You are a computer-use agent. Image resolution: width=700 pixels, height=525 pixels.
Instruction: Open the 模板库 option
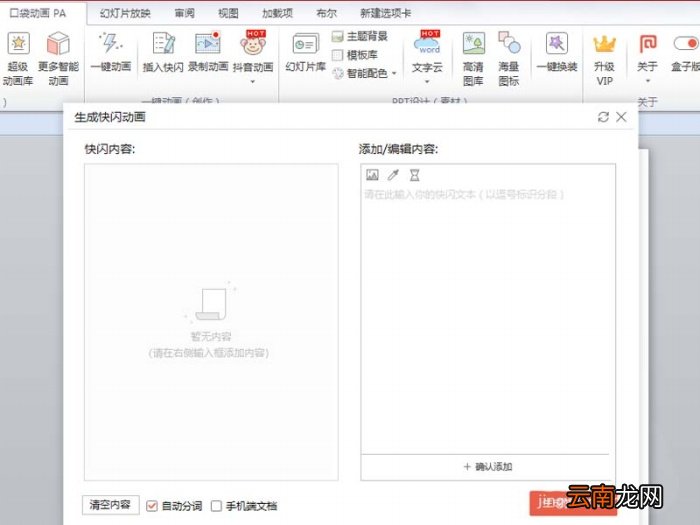coord(355,55)
